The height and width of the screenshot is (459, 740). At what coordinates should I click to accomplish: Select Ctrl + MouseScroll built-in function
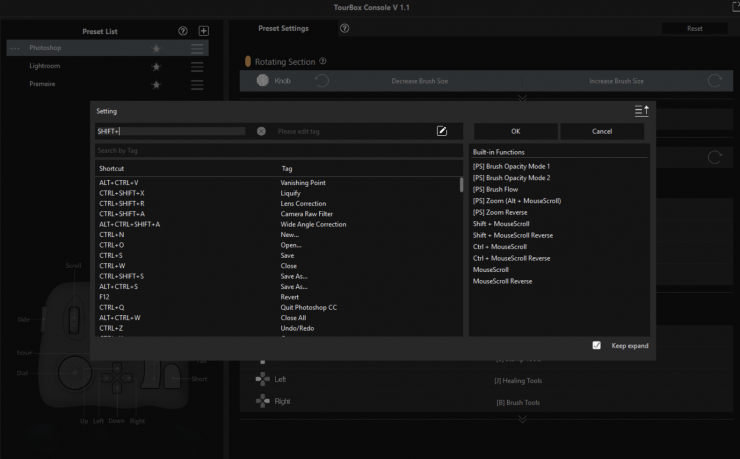pos(499,246)
